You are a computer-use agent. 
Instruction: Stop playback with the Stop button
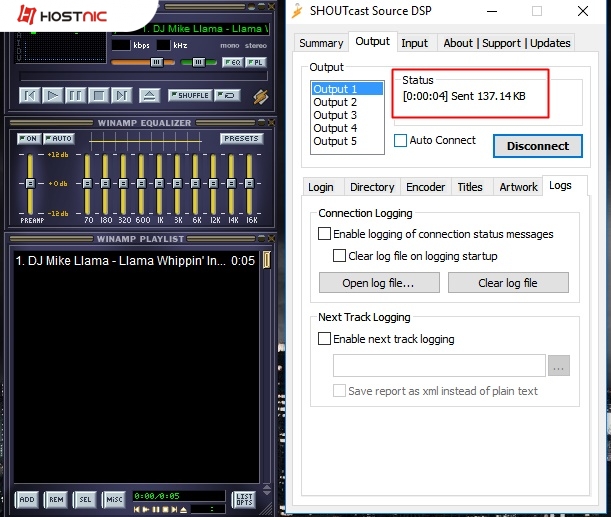(x=98, y=96)
